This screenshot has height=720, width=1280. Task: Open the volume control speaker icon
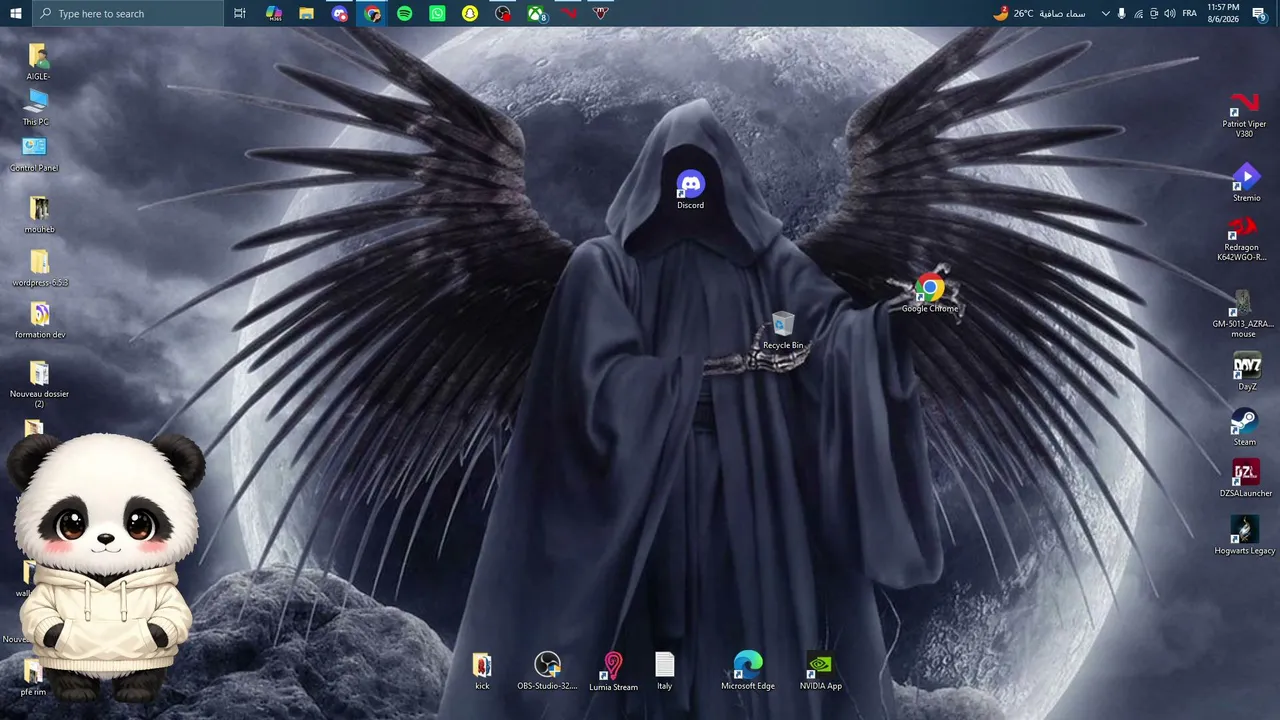click(x=1170, y=13)
